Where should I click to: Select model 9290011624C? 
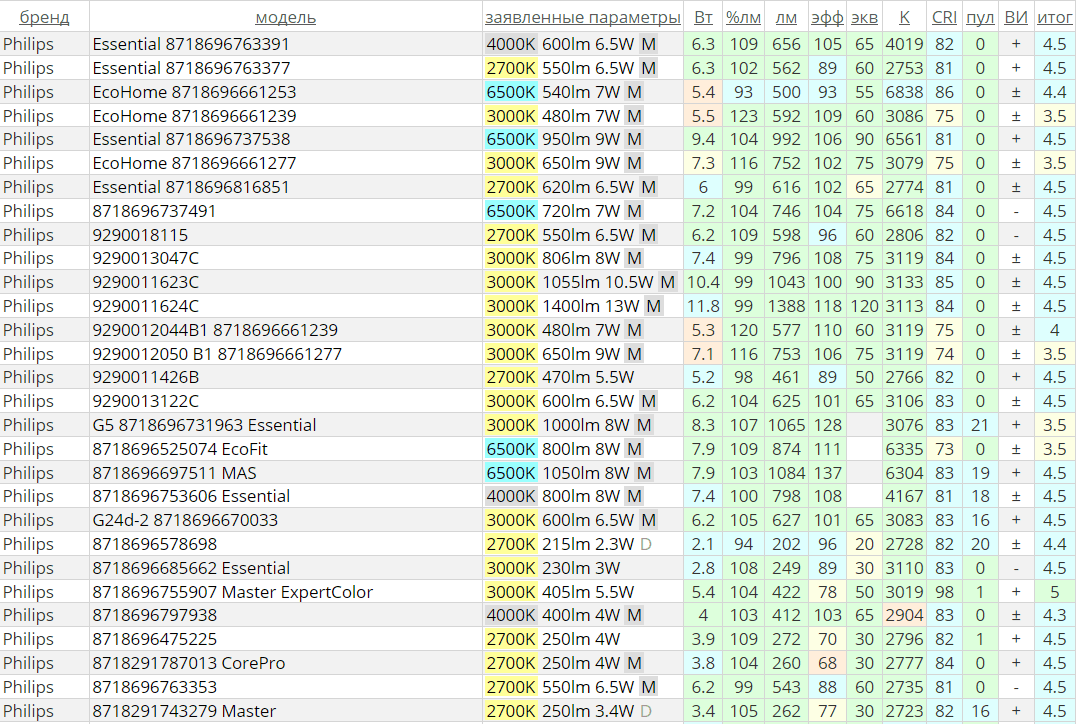click(145, 306)
